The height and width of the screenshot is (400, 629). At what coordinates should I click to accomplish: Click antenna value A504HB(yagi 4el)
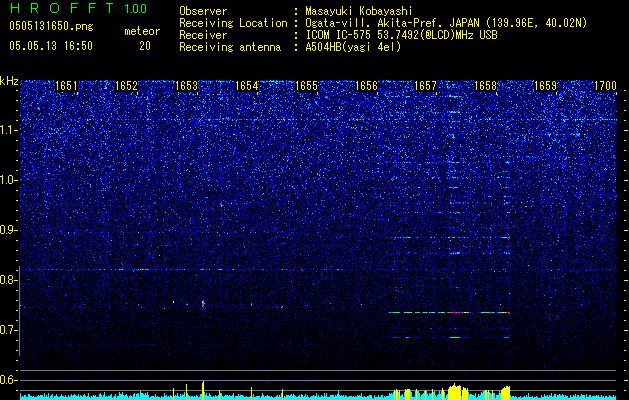tap(353, 47)
